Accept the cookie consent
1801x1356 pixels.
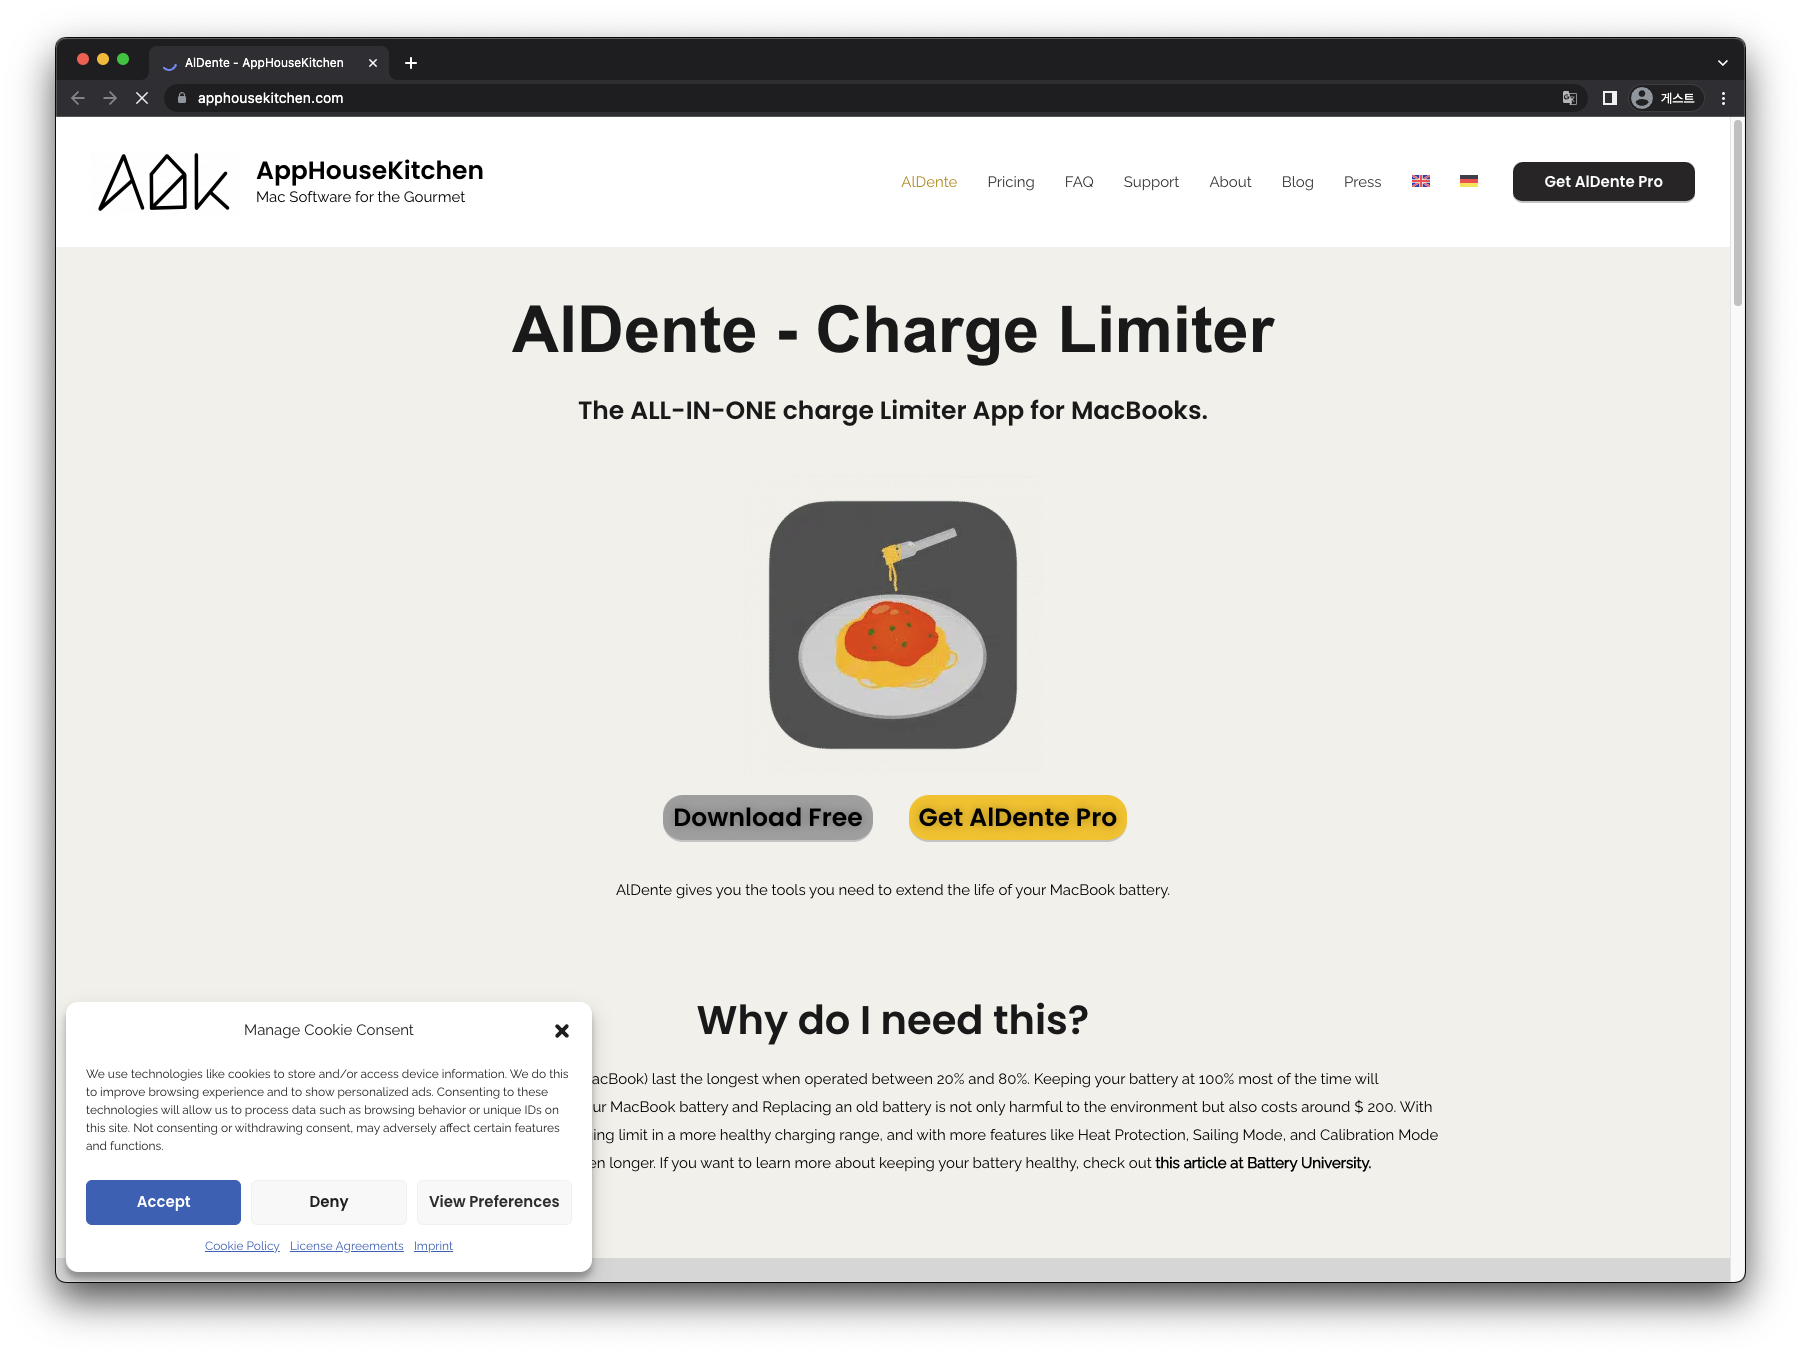tap(163, 1202)
